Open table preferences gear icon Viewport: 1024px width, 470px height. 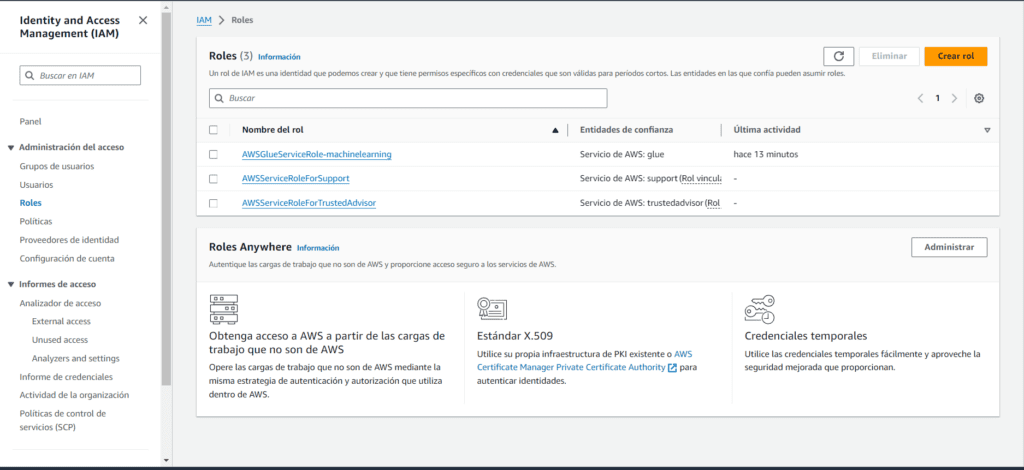coord(979,98)
